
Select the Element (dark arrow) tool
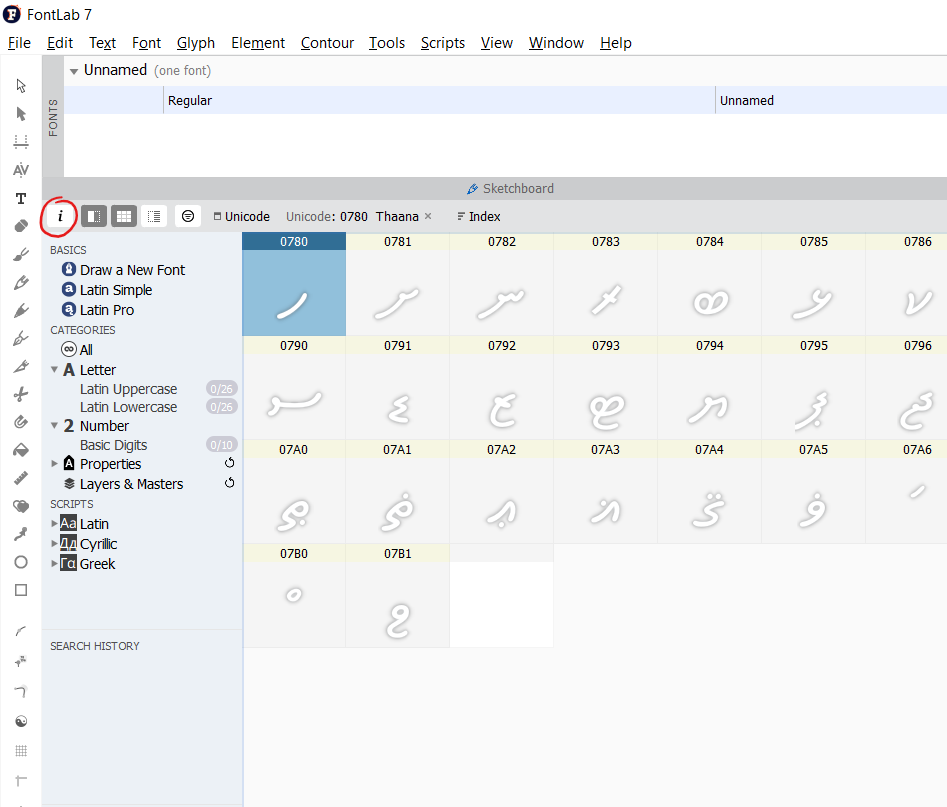pyautogui.click(x=21, y=114)
